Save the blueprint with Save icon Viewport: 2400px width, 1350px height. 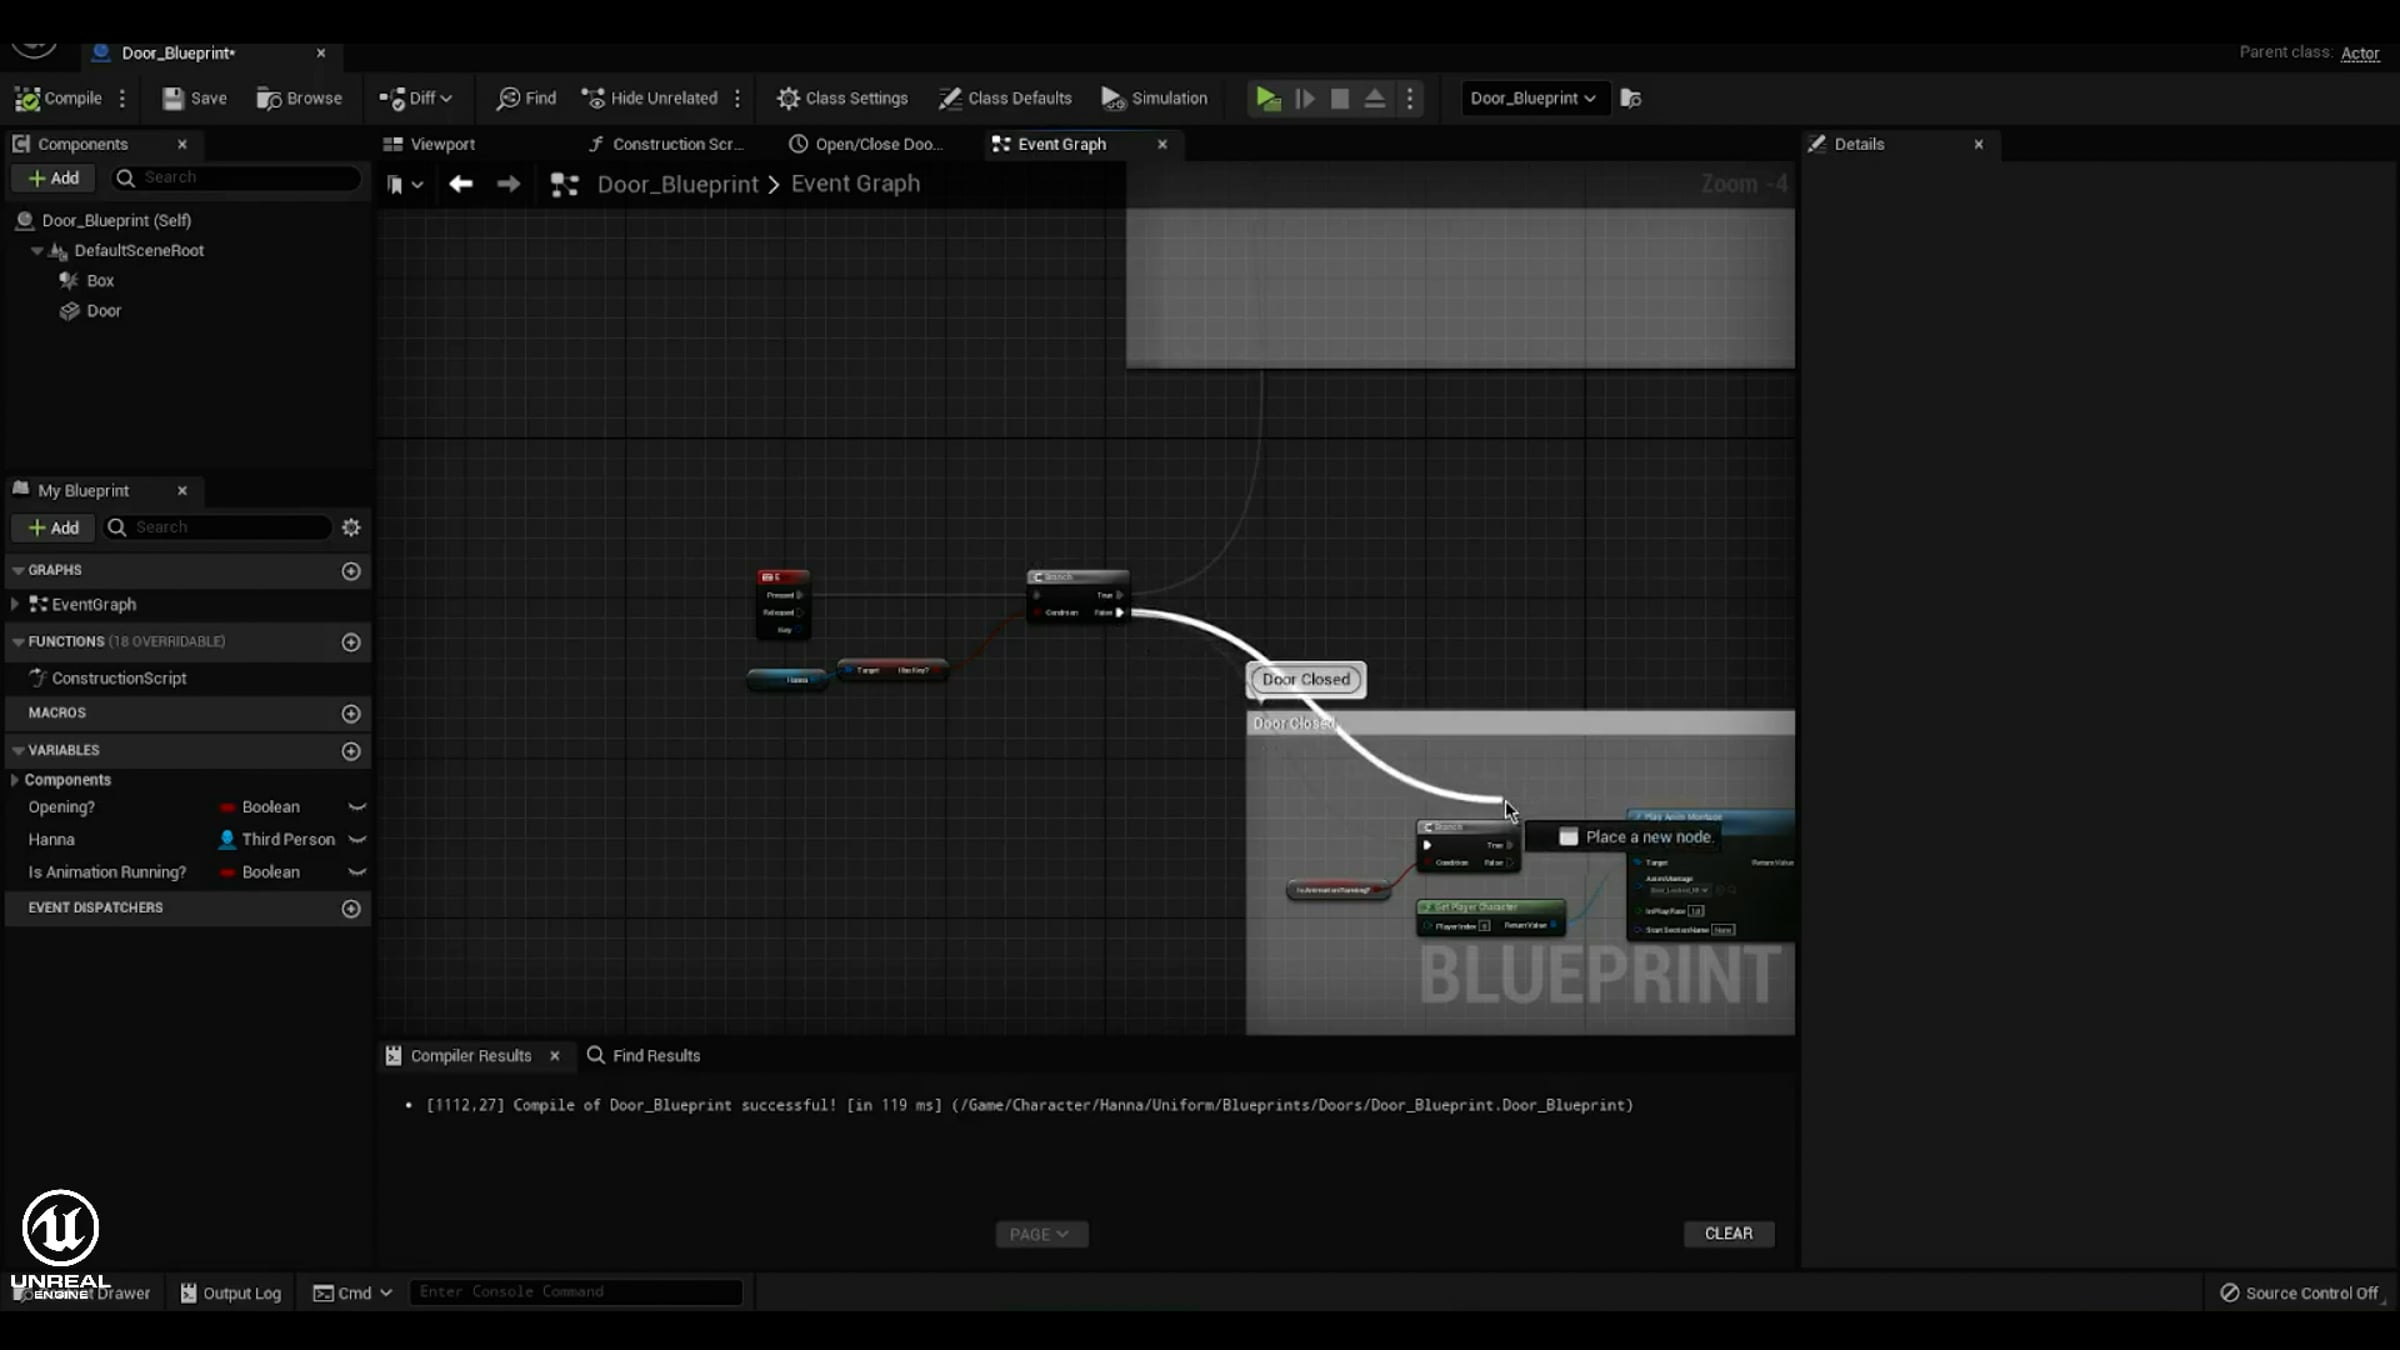click(174, 98)
